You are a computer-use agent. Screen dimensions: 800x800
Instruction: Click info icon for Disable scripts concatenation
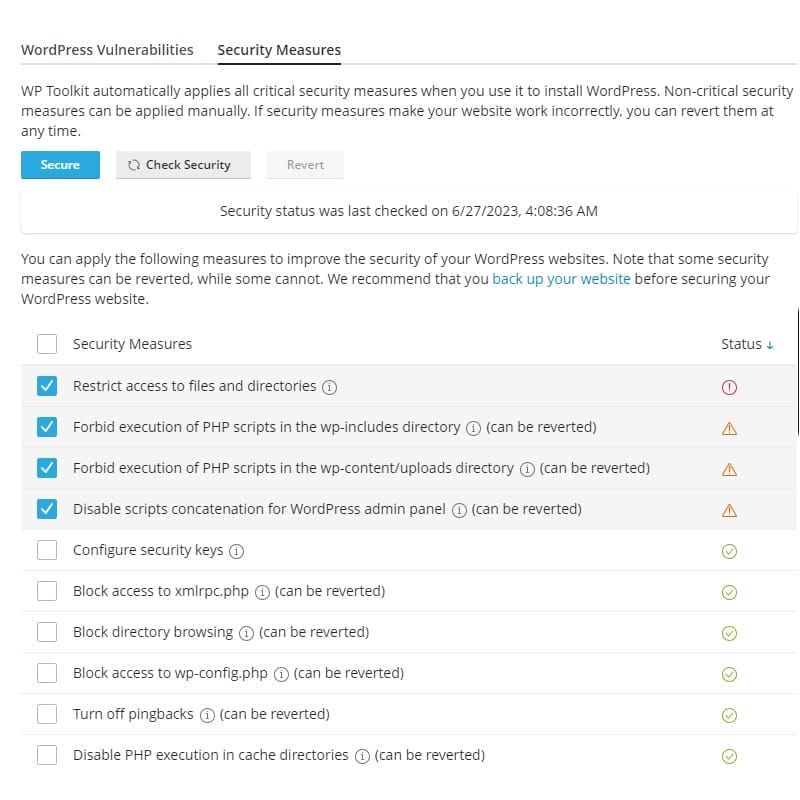click(459, 510)
